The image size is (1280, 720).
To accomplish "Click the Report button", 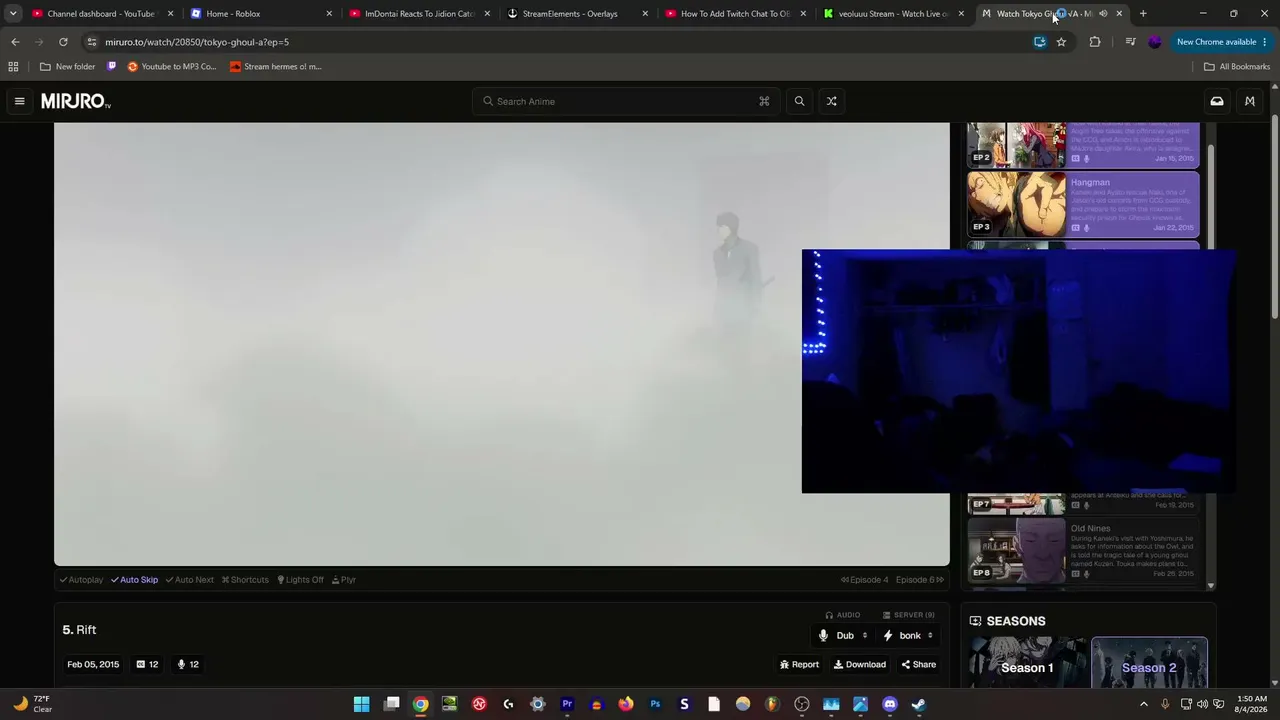I will click(799, 665).
